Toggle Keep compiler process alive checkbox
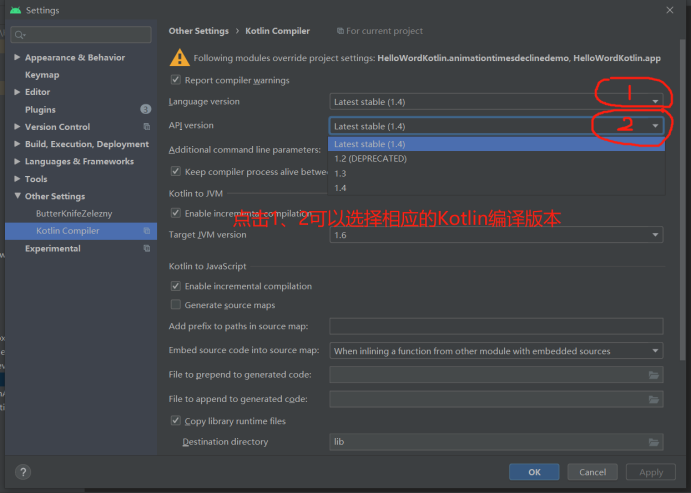Viewport: 691px width, 493px height. click(x=175, y=171)
